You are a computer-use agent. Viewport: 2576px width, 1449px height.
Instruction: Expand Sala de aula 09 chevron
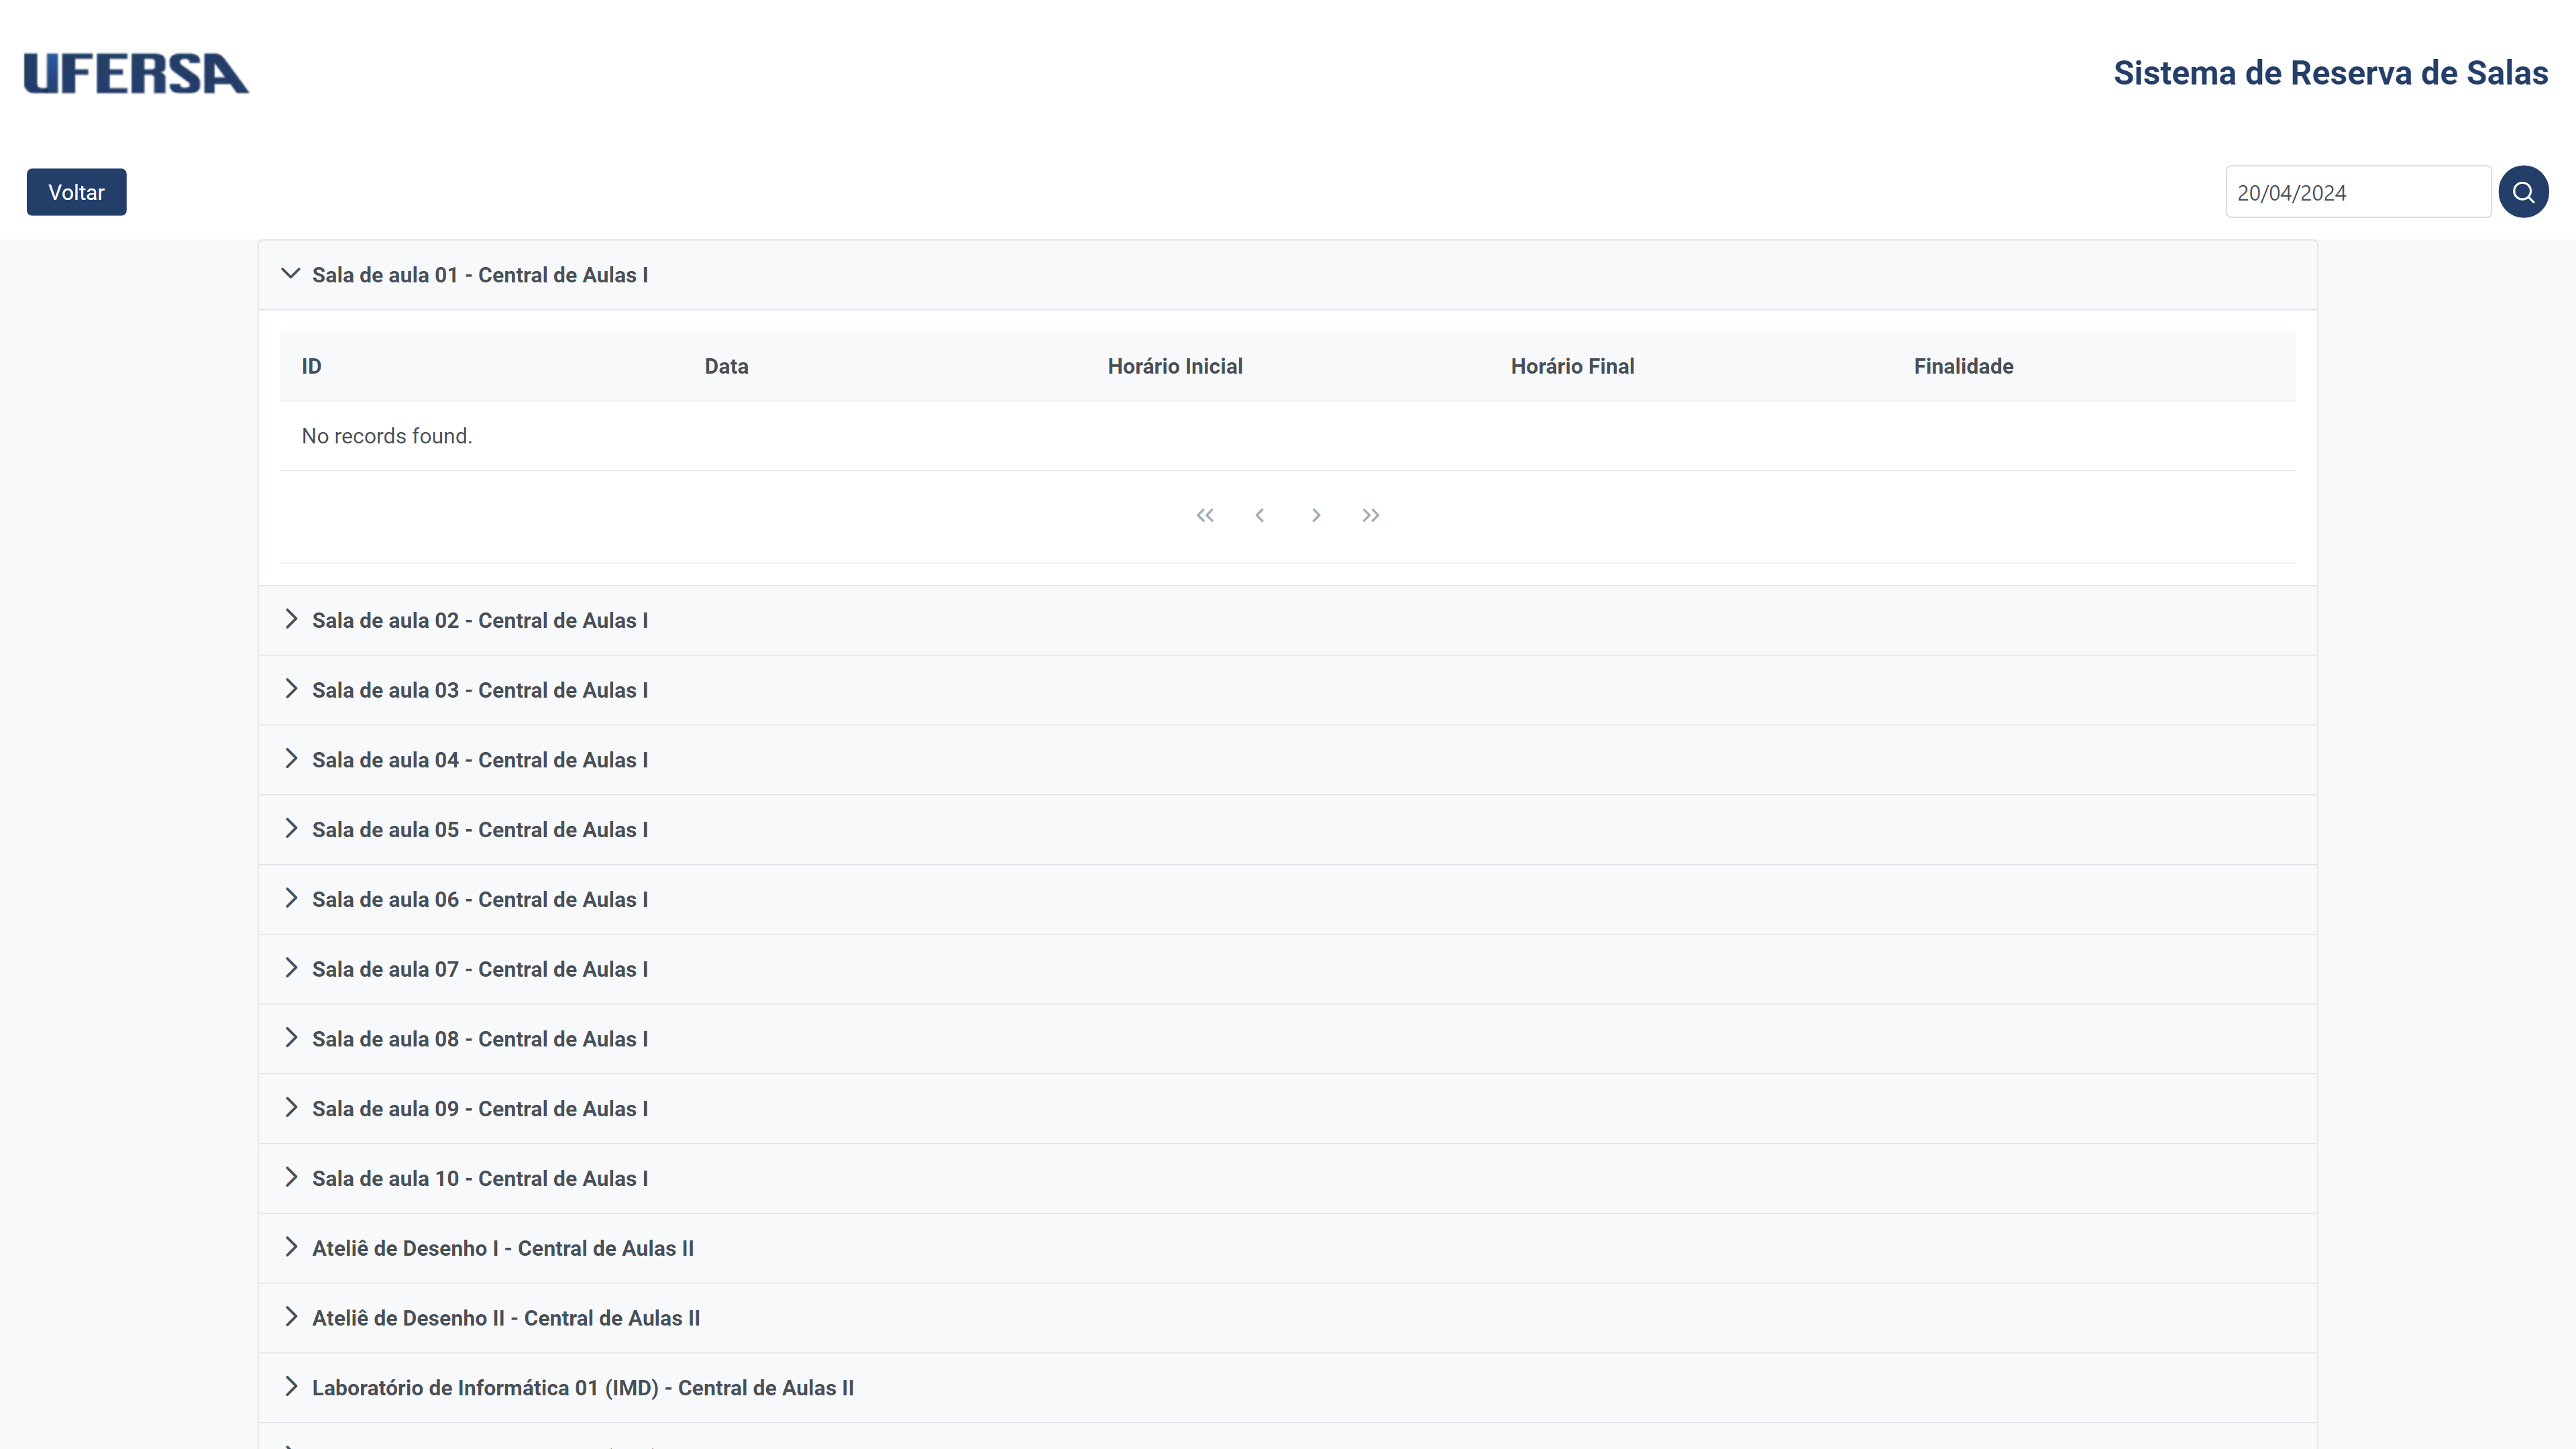291,1108
